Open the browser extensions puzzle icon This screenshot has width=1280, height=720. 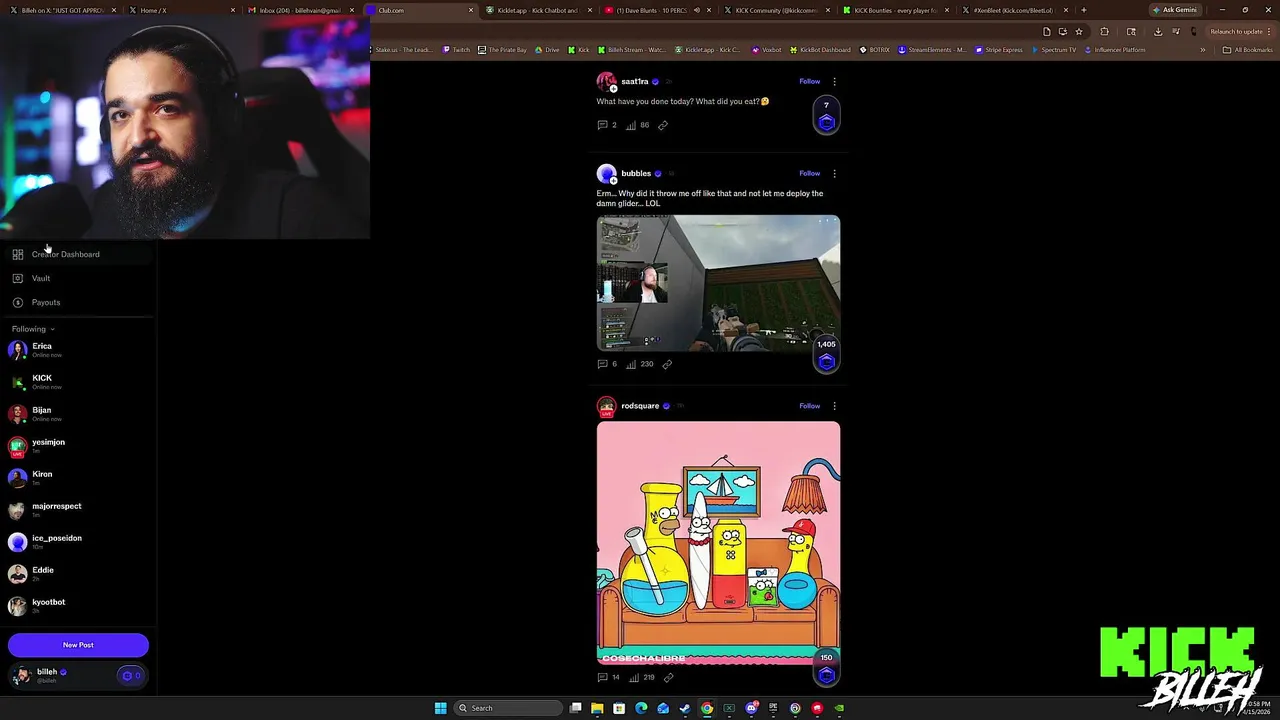[1105, 31]
